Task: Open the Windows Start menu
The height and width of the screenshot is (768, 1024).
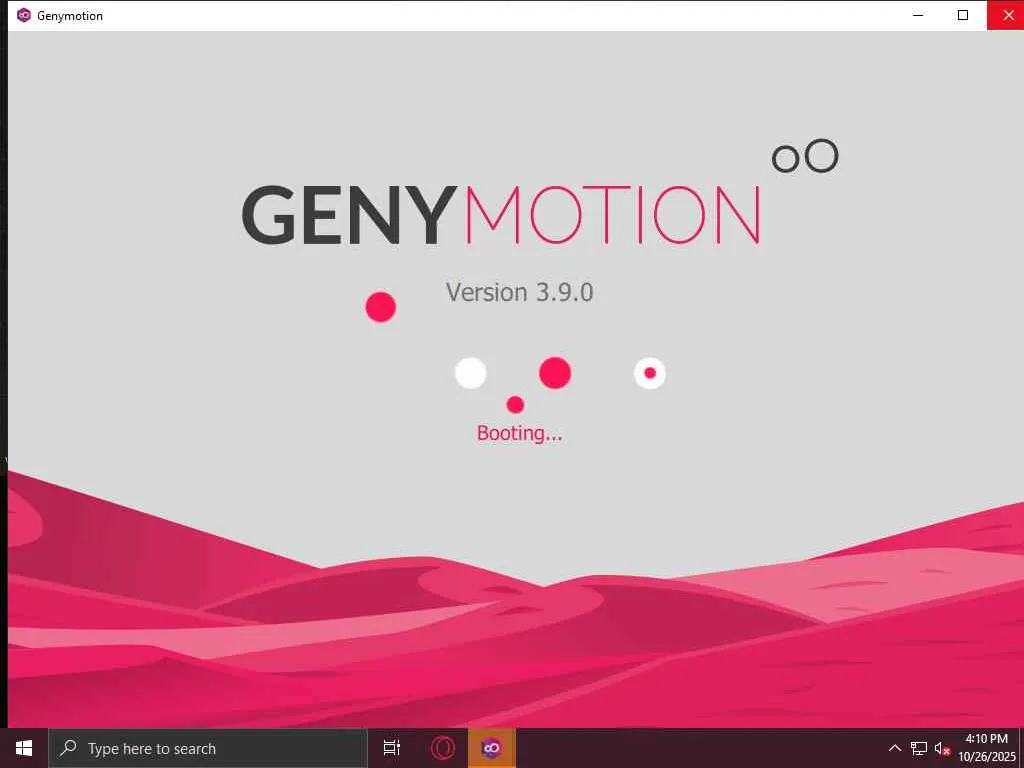Action: pos(24,748)
